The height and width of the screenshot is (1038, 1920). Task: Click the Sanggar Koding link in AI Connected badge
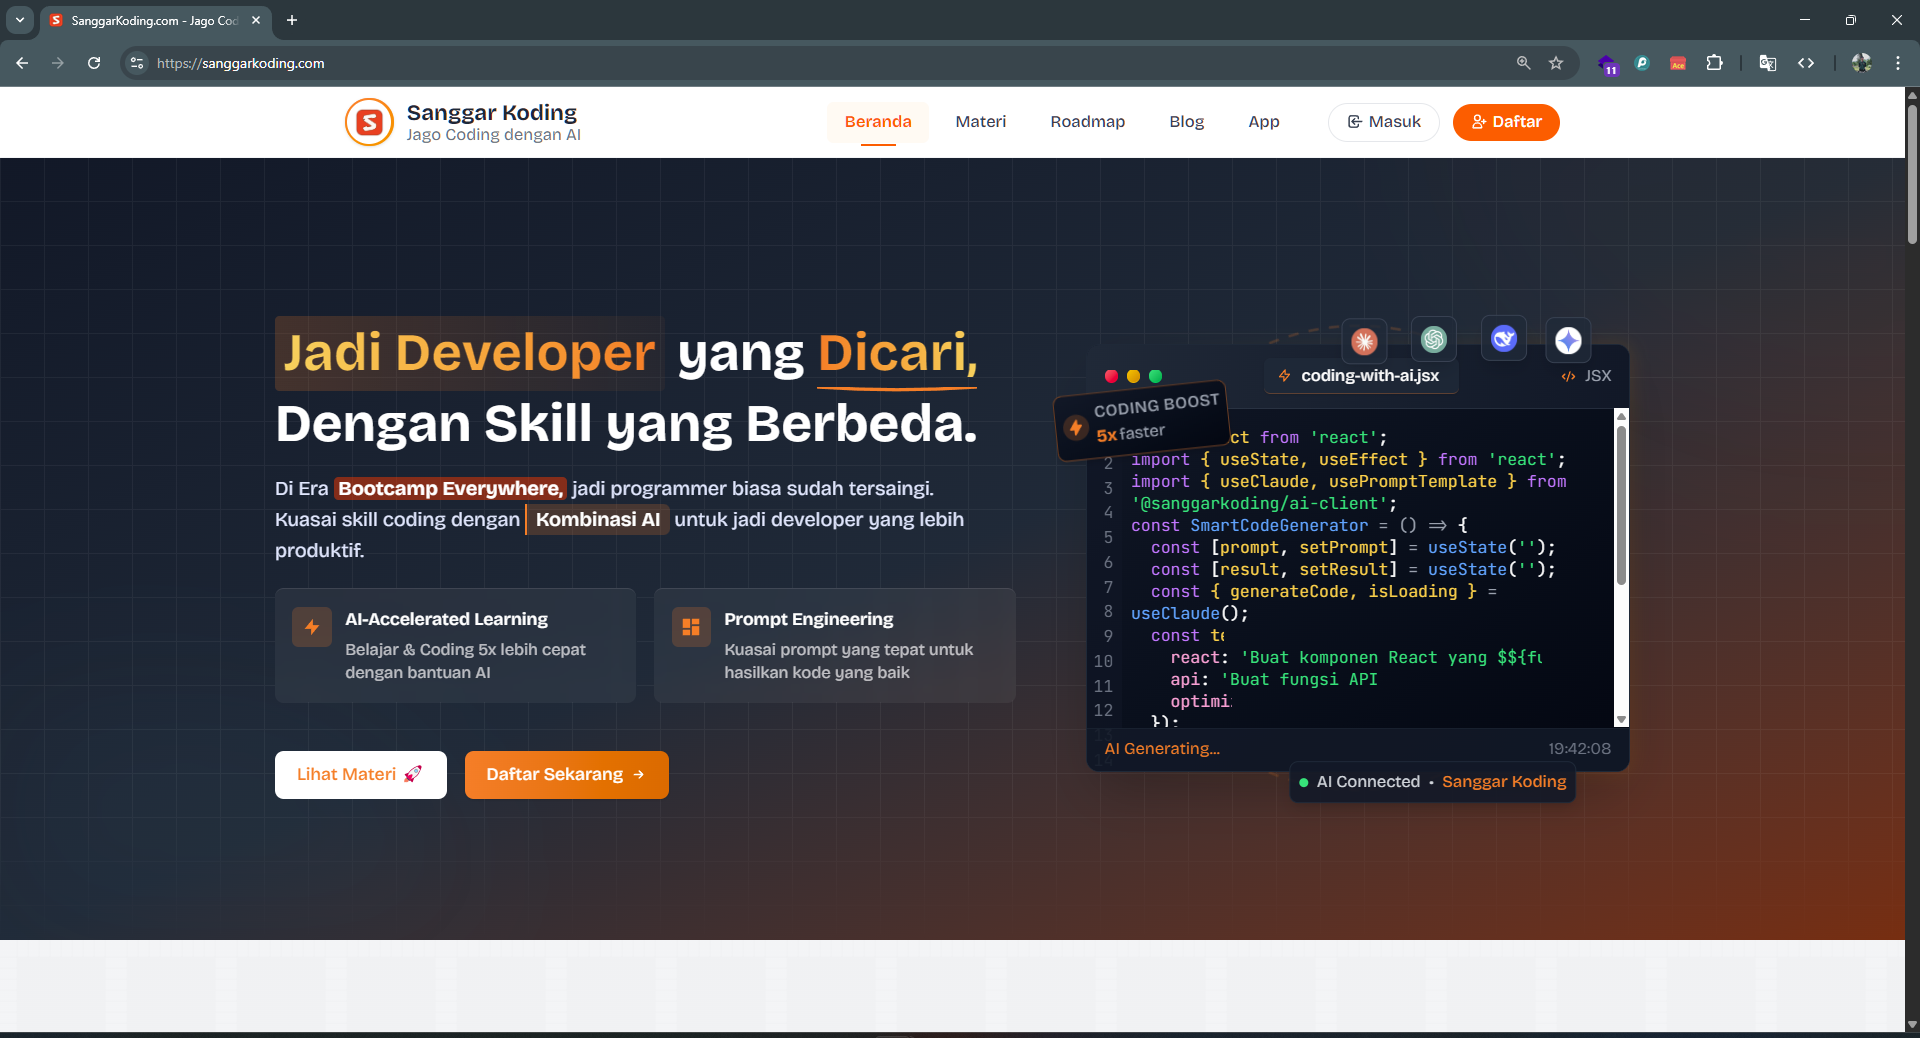coord(1504,782)
